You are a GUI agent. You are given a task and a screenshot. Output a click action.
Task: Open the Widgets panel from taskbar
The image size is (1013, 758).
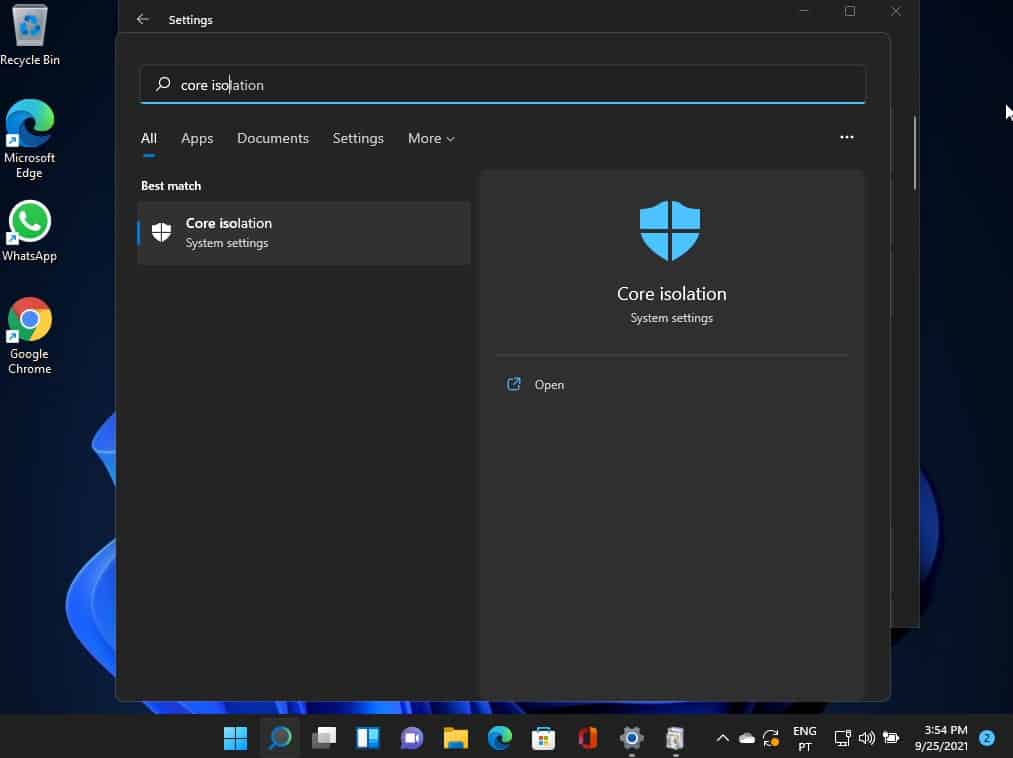(368, 738)
